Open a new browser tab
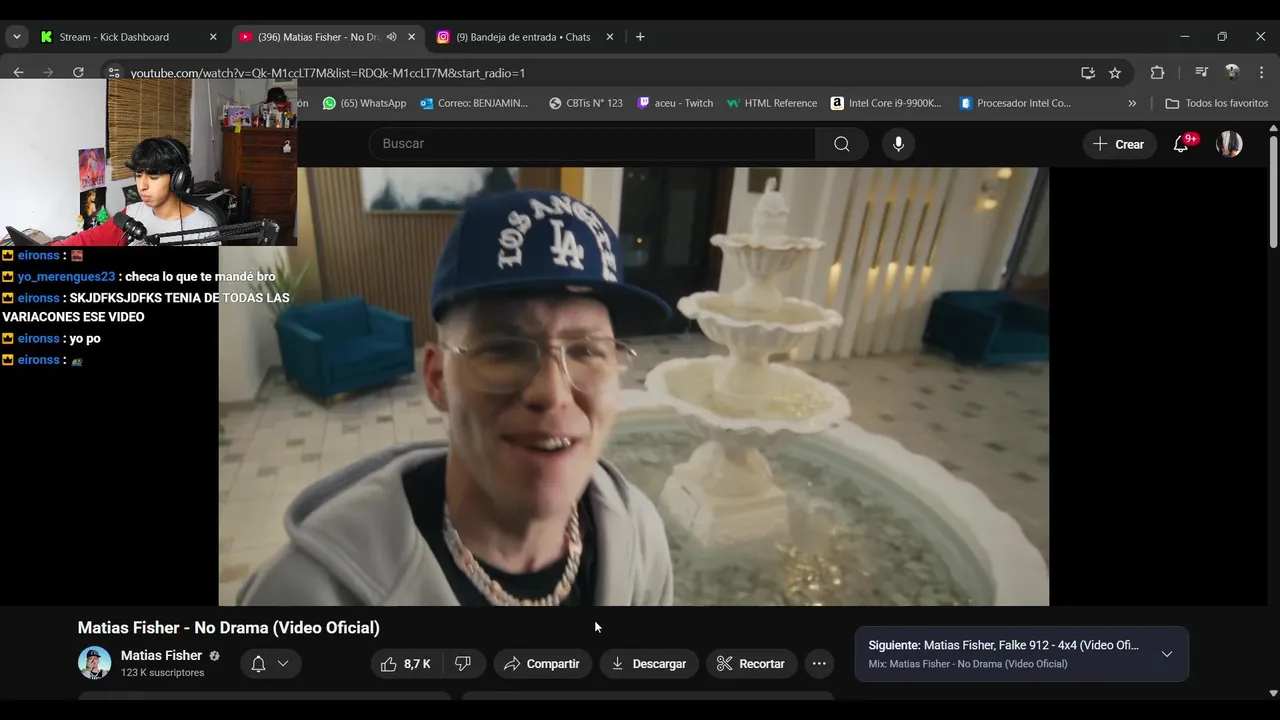The height and width of the screenshot is (720, 1280). coord(640,37)
